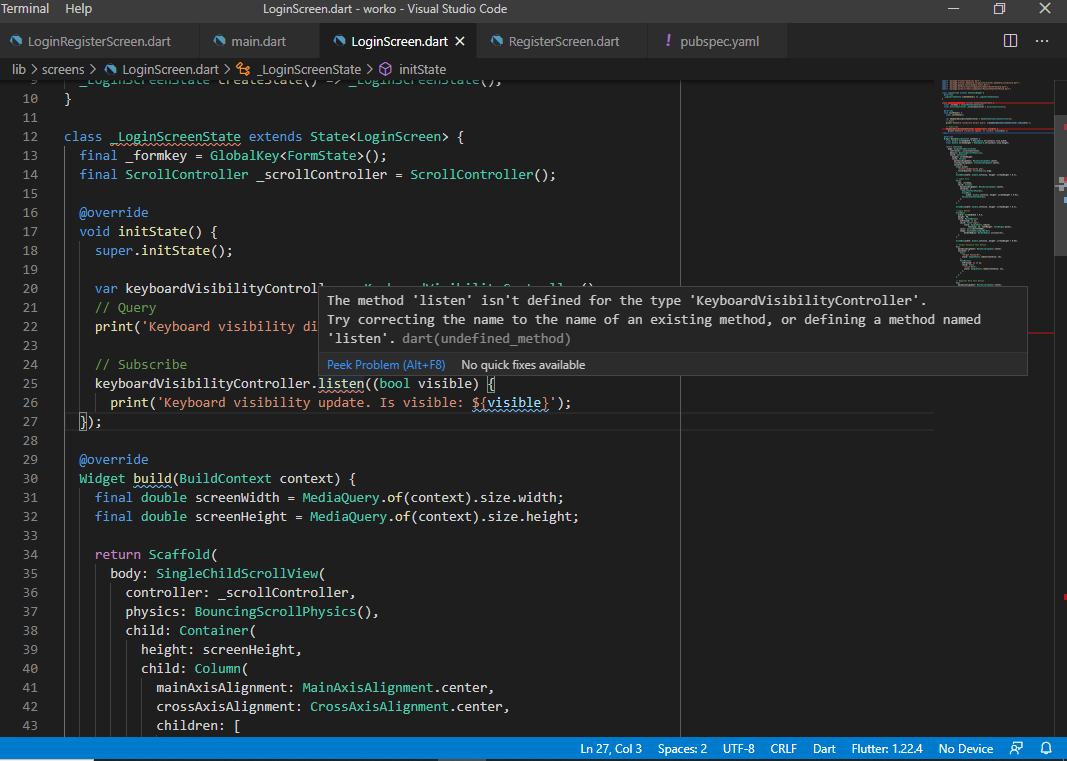Click the Dart file icon on main.dart tab
The width and height of the screenshot is (1067, 761).
(219, 41)
